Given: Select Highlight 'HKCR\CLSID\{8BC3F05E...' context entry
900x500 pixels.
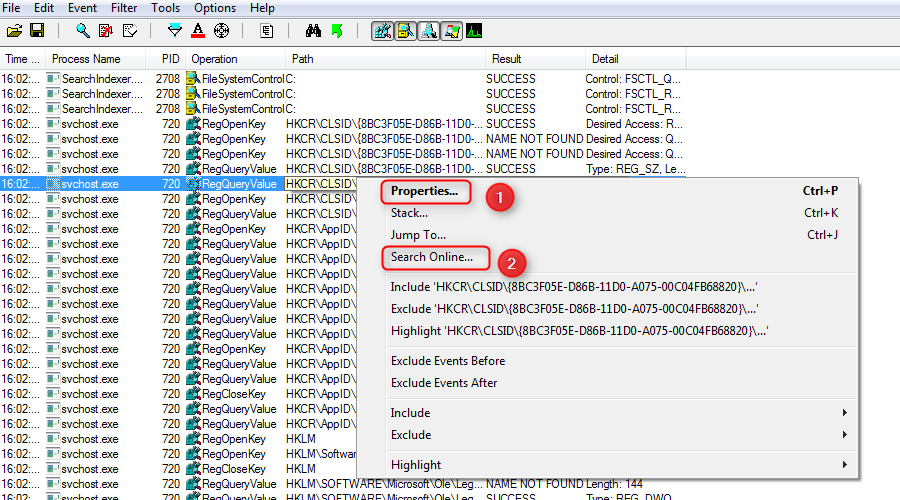Looking at the screenshot, I should coord(580,331).
